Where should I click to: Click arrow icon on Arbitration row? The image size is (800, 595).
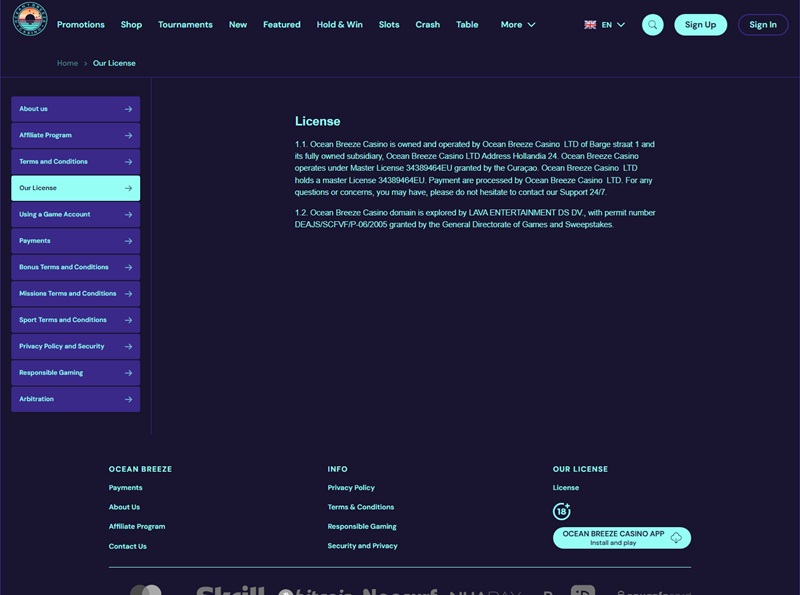129,399
